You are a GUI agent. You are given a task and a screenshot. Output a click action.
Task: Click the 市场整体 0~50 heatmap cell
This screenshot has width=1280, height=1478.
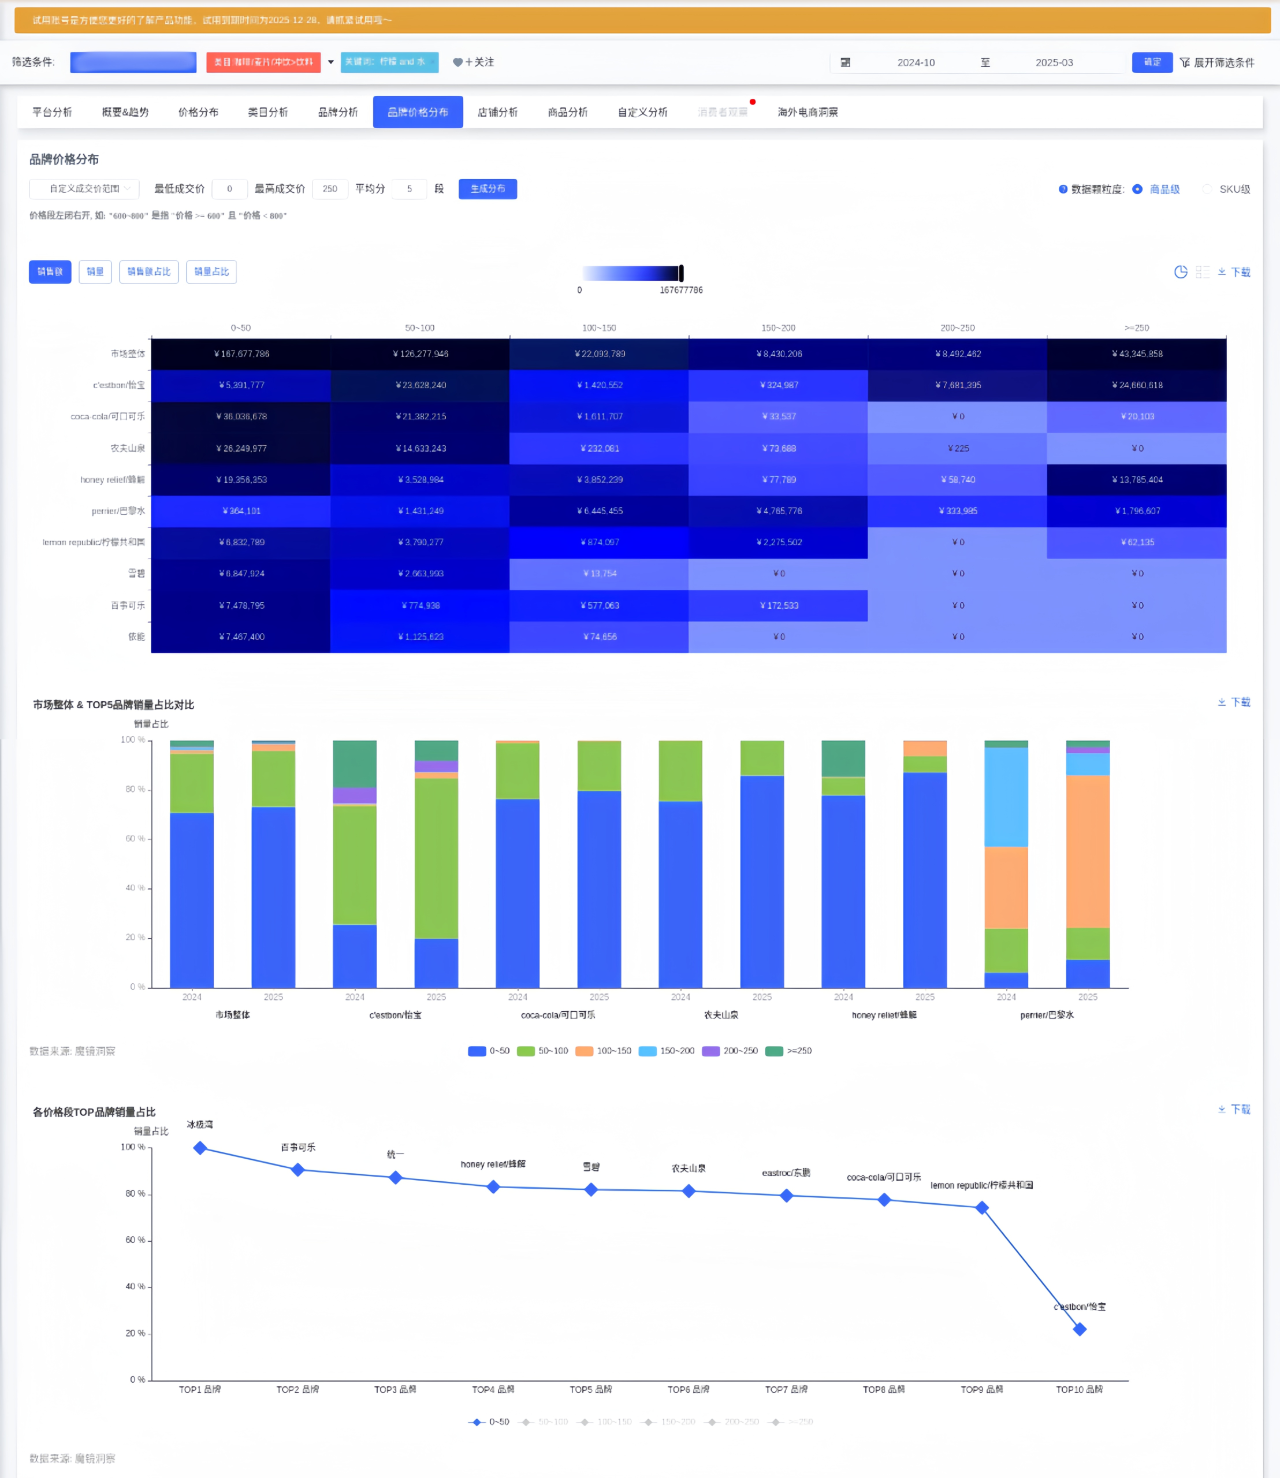(241, 354)
